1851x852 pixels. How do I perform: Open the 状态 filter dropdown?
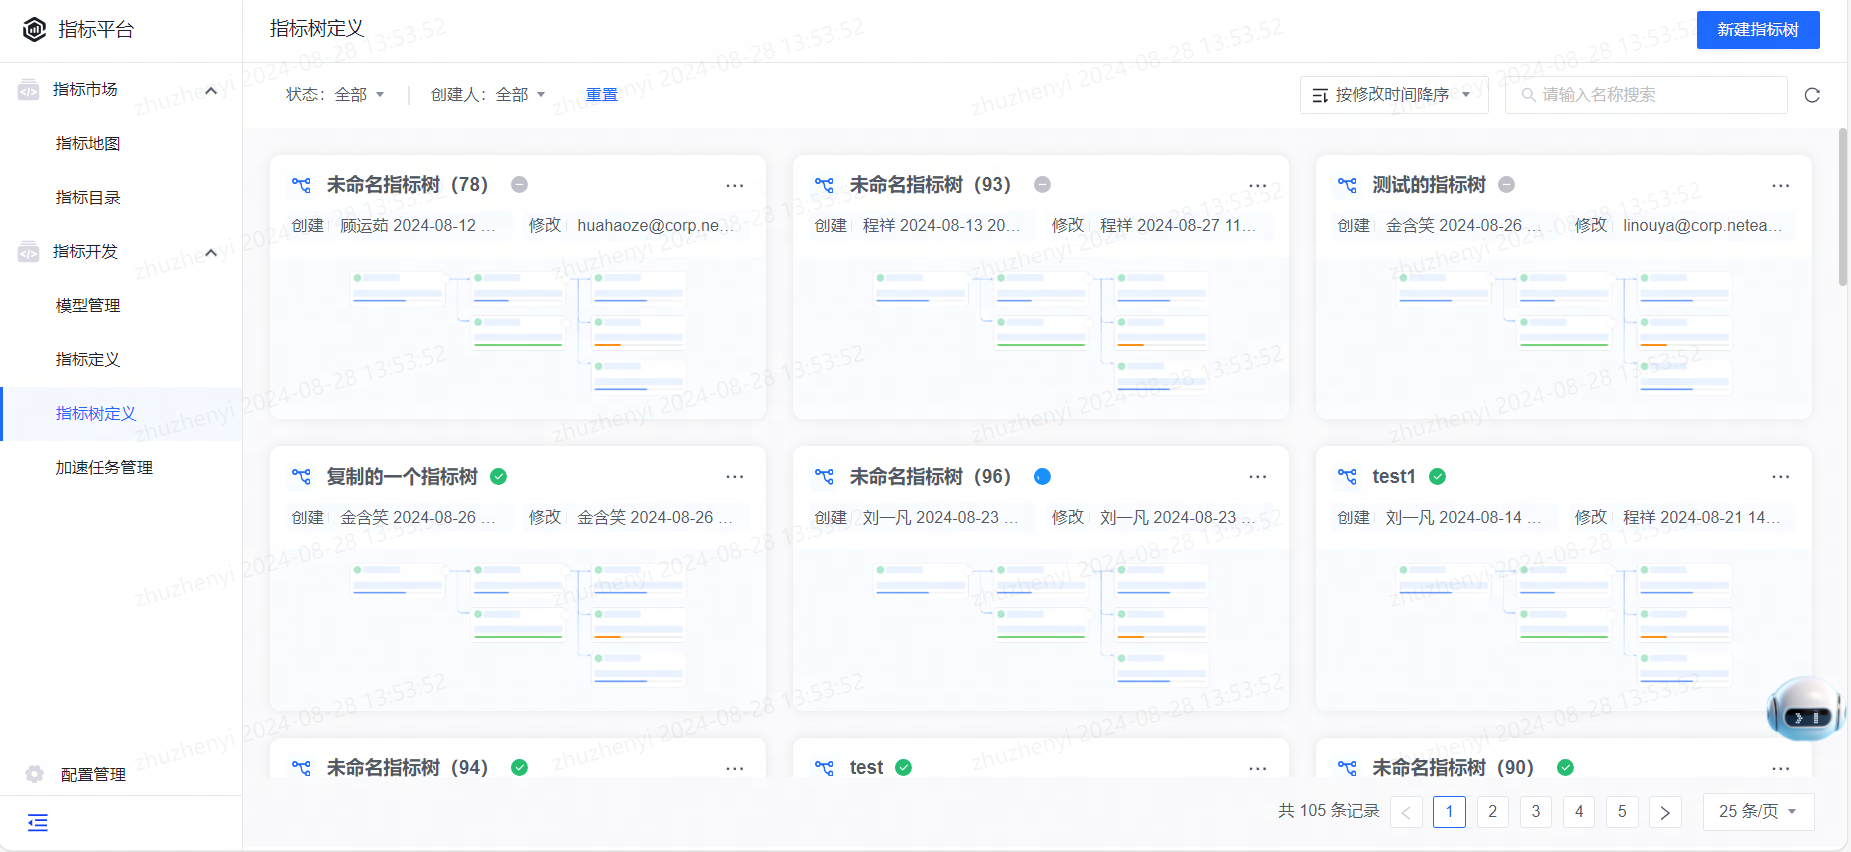click(x=335, y=95)
